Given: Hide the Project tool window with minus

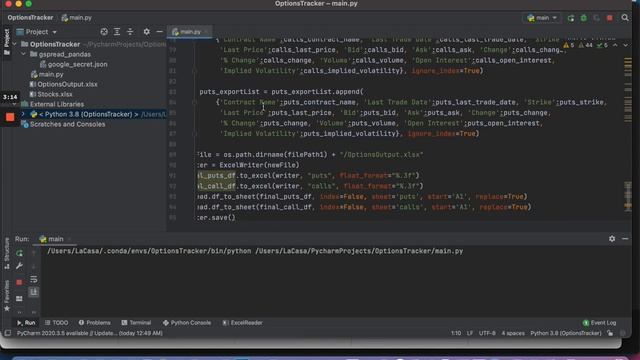Looking at the screenshot, I should point(160,32).
